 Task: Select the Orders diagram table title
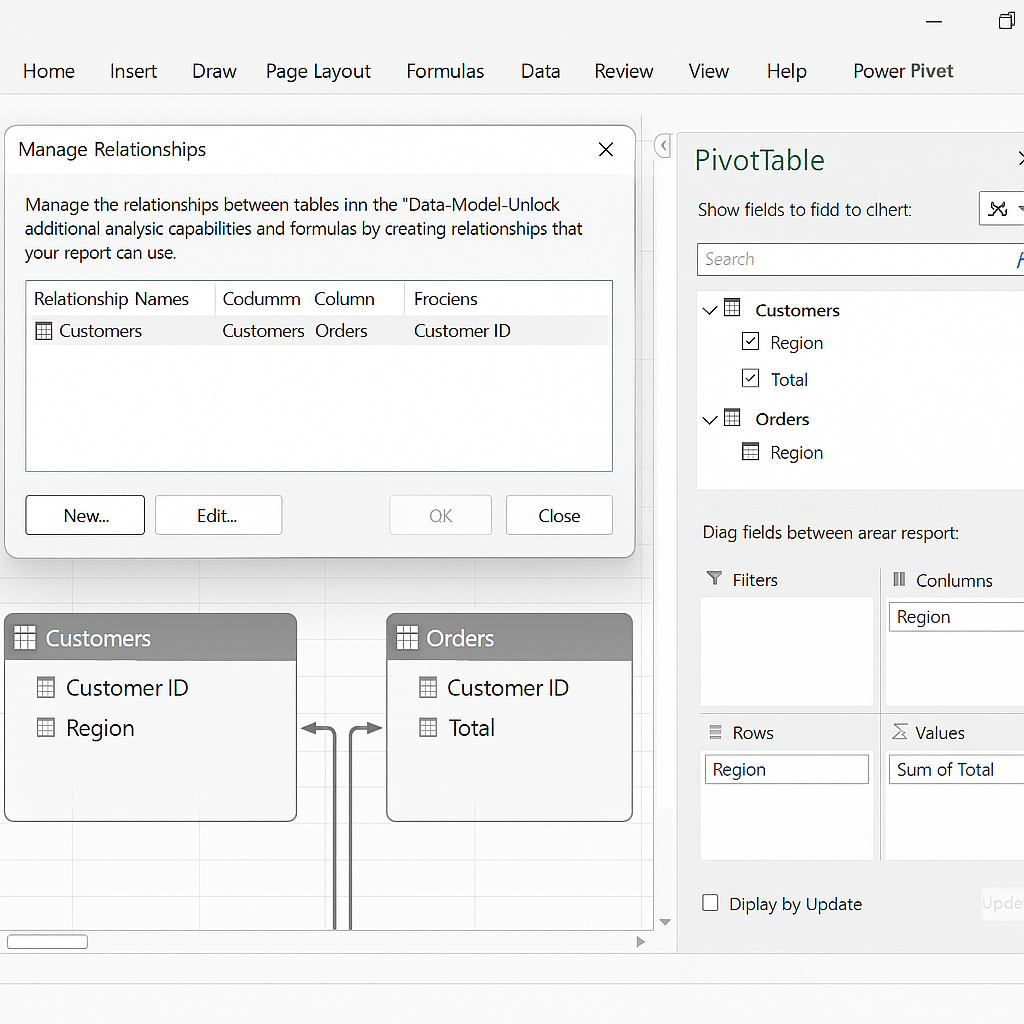[x=460, y=638]
